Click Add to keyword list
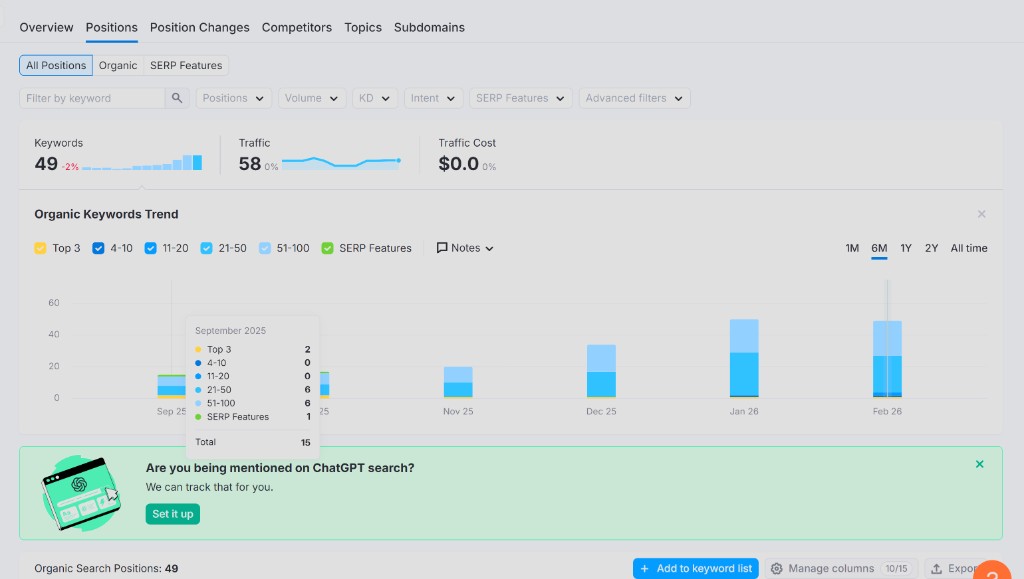Screen dimensions: 1024x579 (695, 568)
